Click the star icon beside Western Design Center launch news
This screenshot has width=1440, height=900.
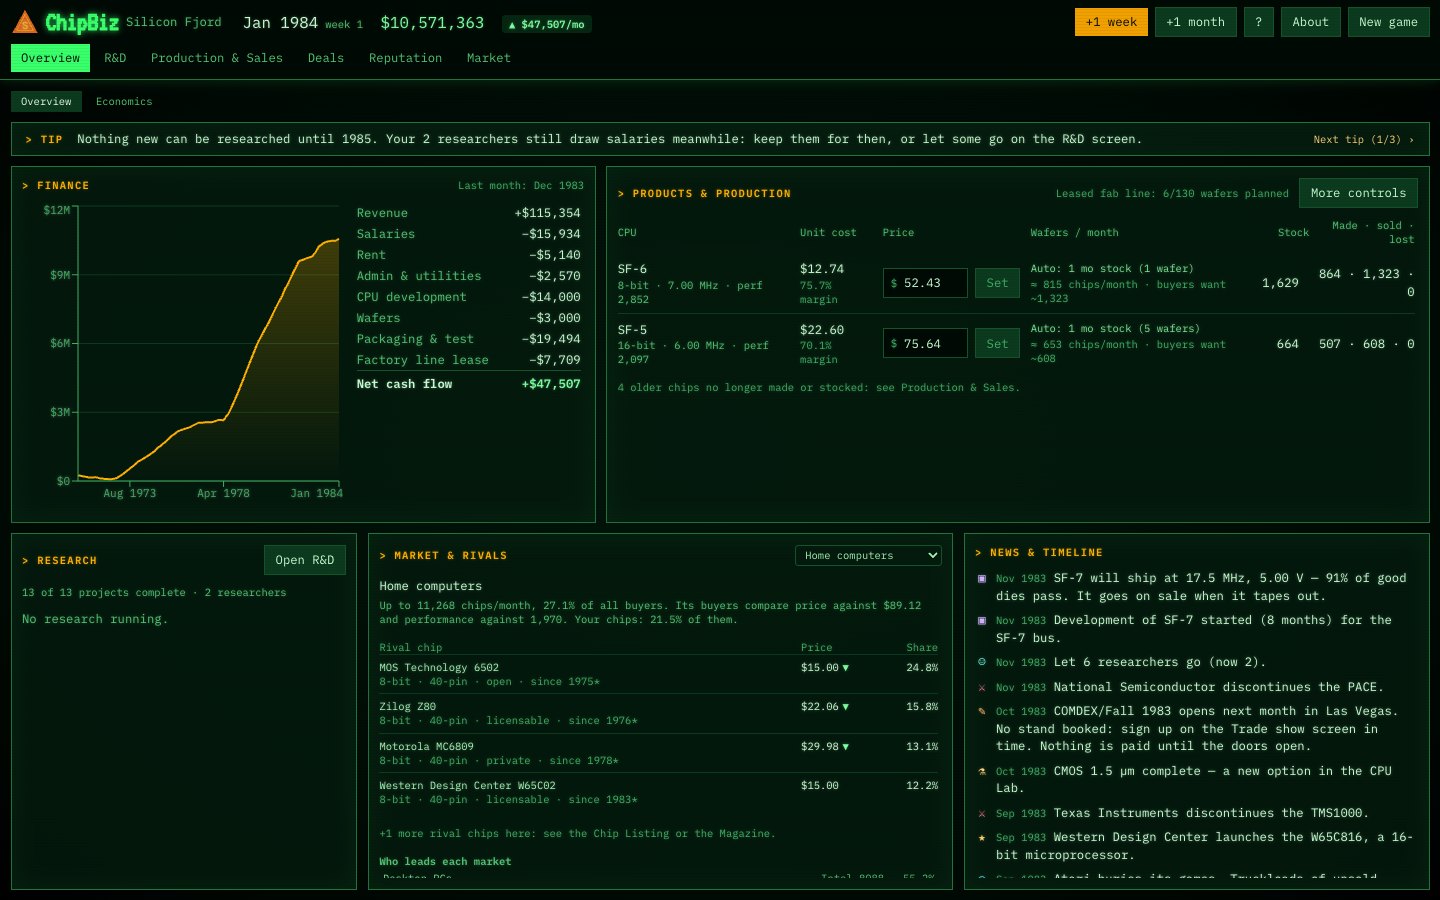[x=982, y=838]
